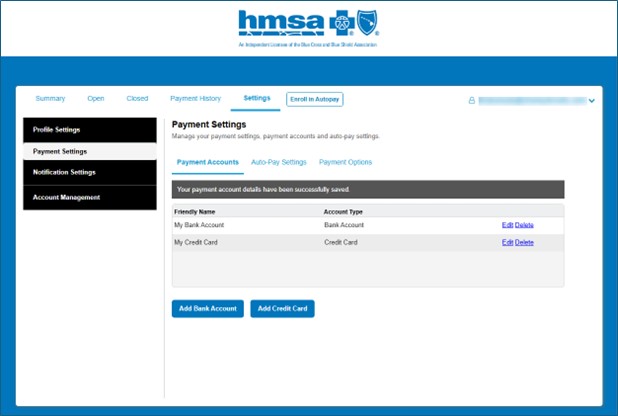Edit the My Credit Card entry
618x416 pixels.
coord(507,243)
